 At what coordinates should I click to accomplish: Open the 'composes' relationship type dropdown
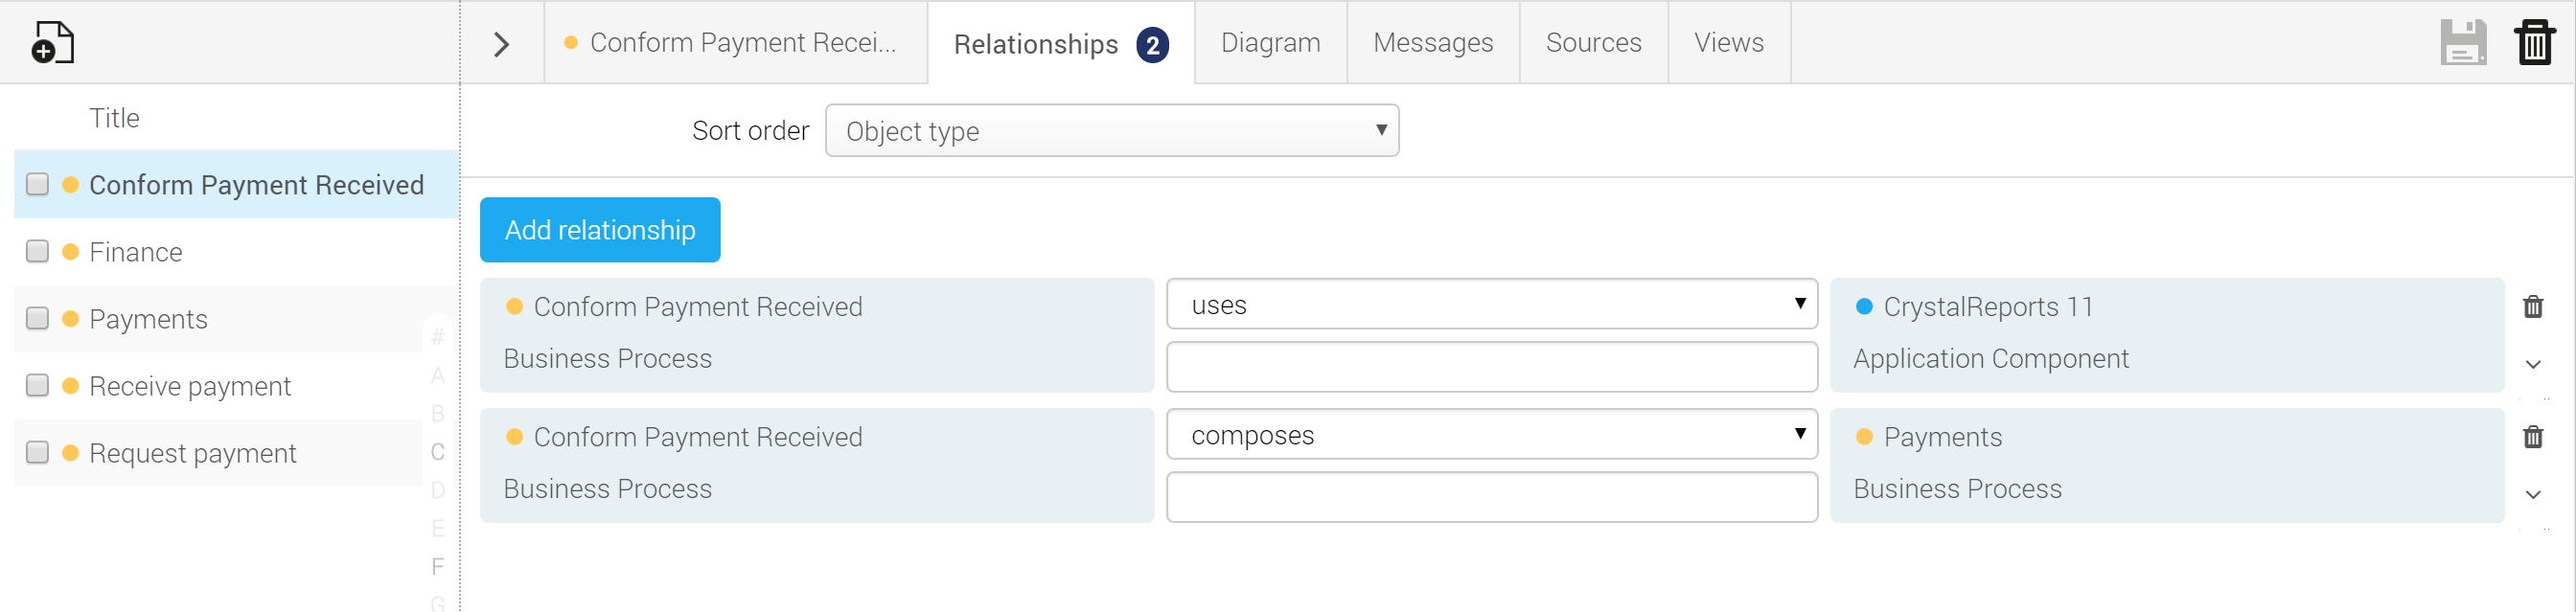tap(1491, 434)
